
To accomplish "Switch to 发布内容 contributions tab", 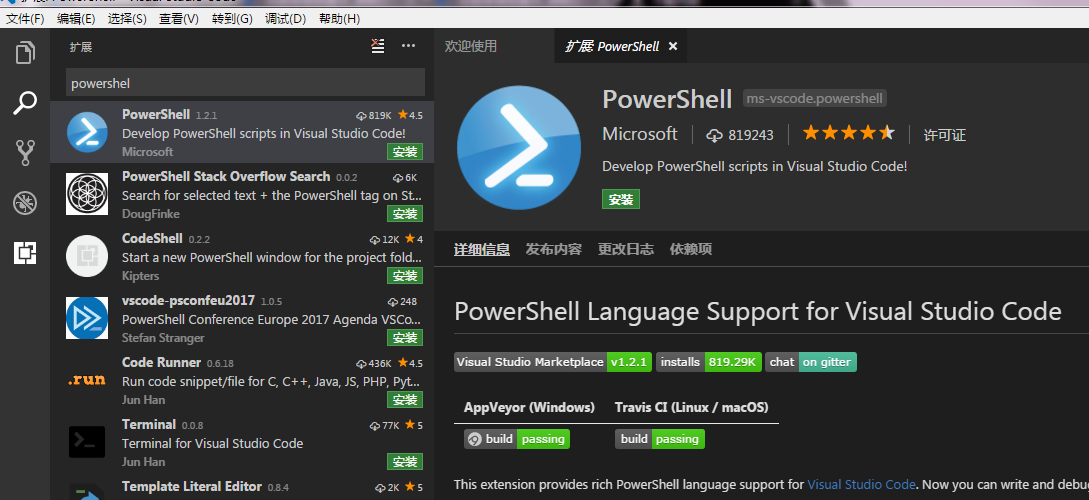I will tap(554, 249).
